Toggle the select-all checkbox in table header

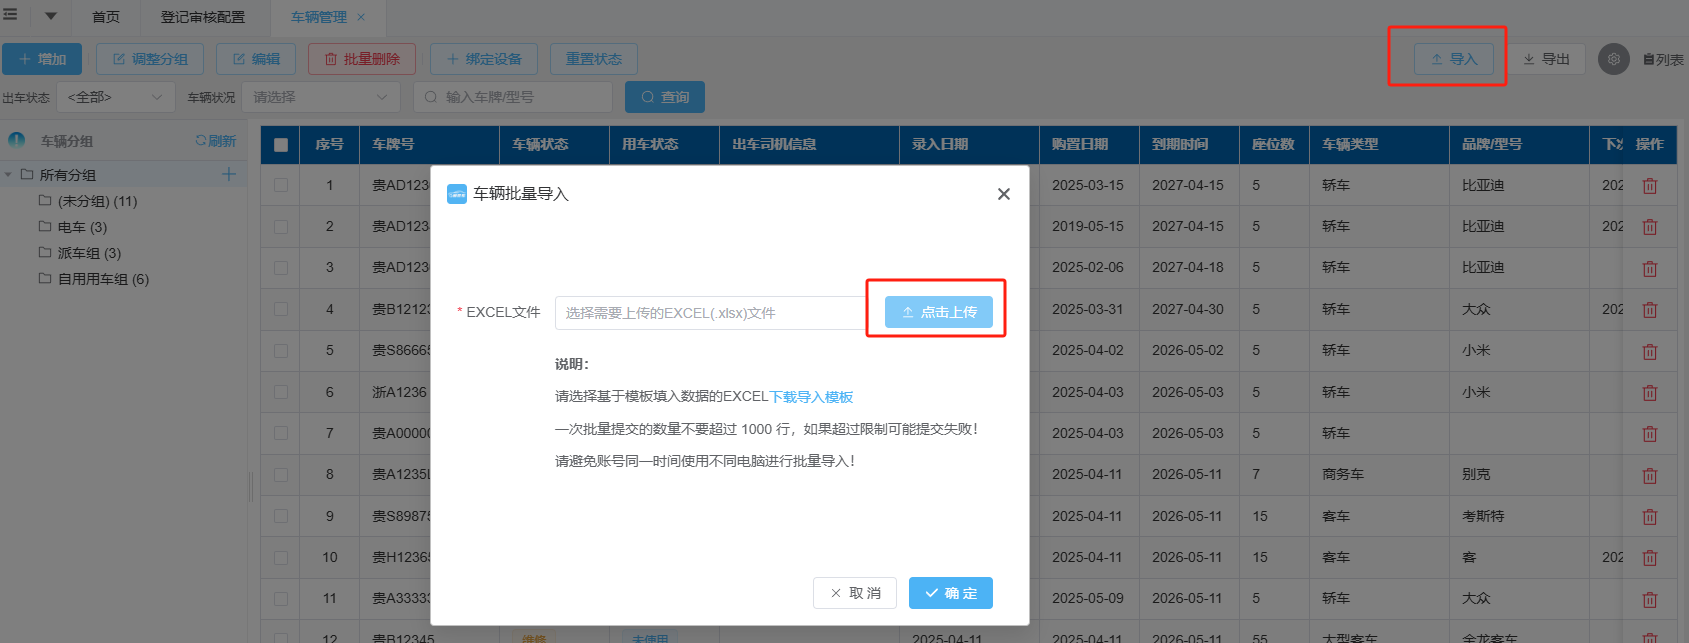point(281,145)
